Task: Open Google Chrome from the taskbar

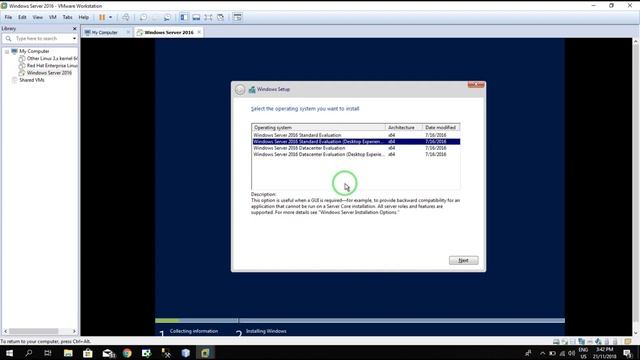Action: coord(127,353)
